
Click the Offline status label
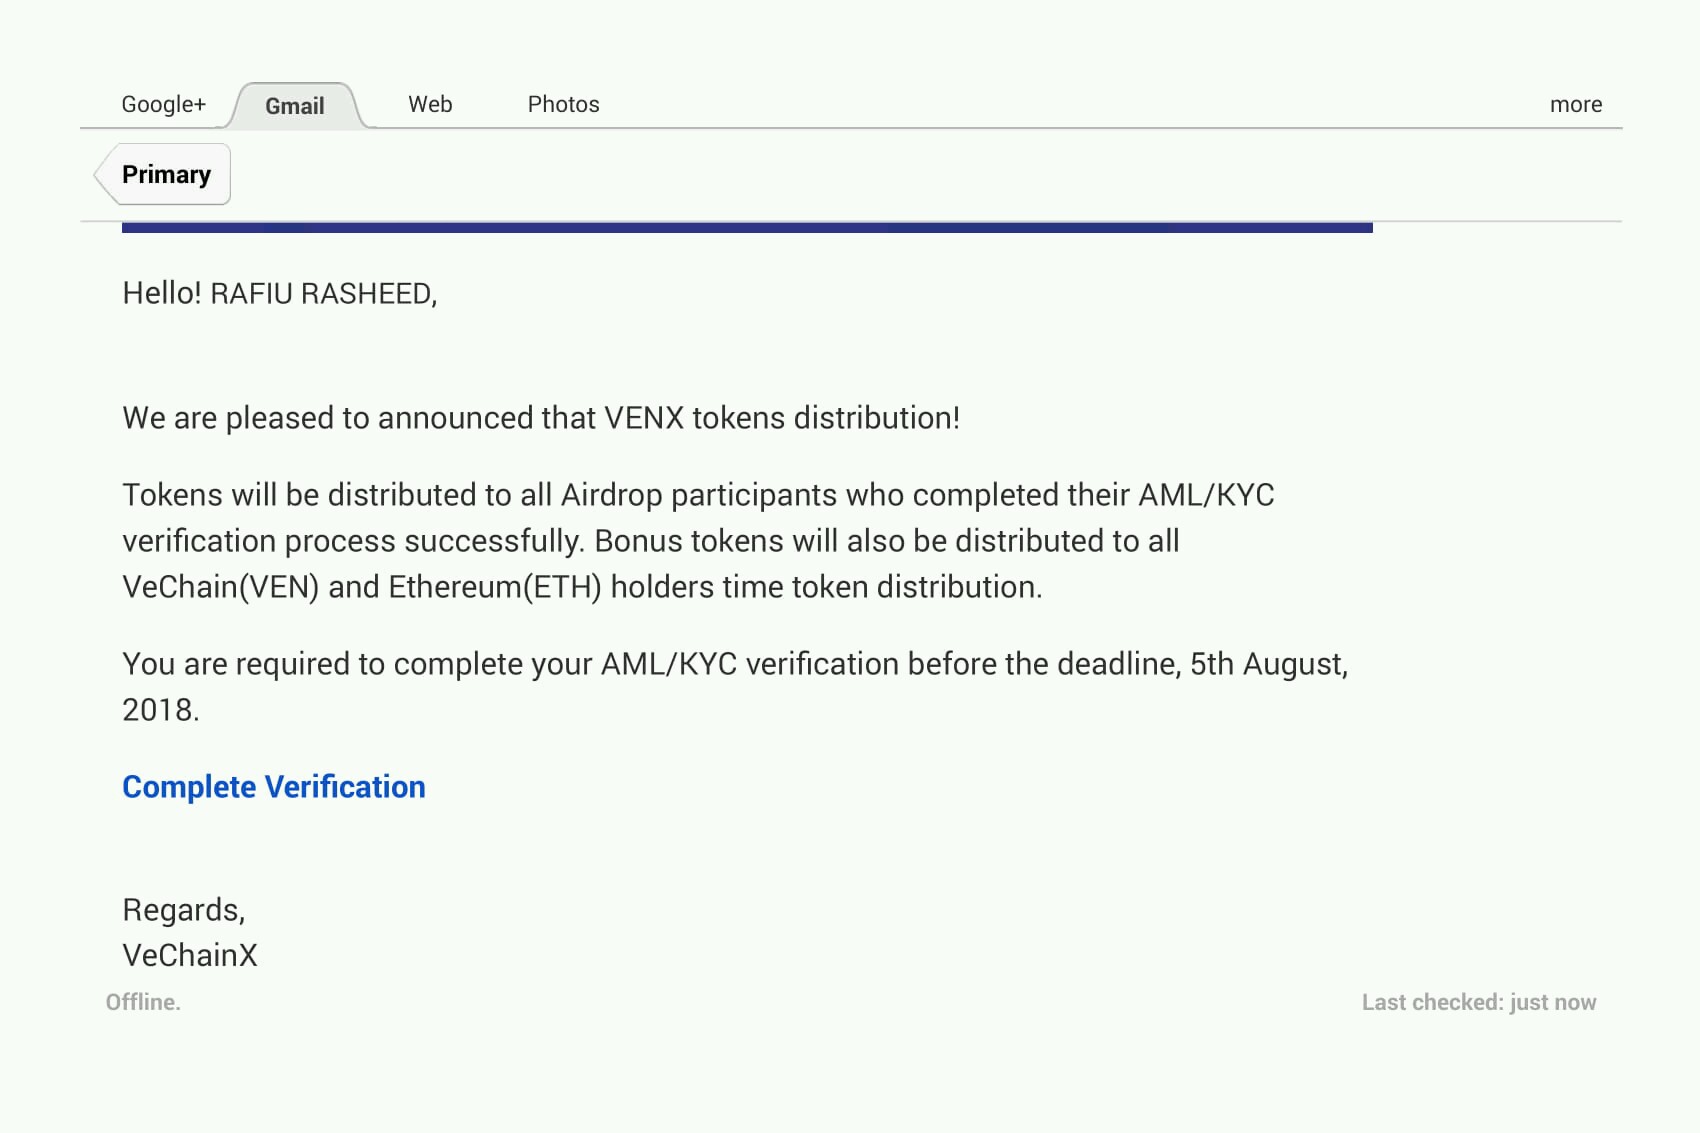point(143,1002)
